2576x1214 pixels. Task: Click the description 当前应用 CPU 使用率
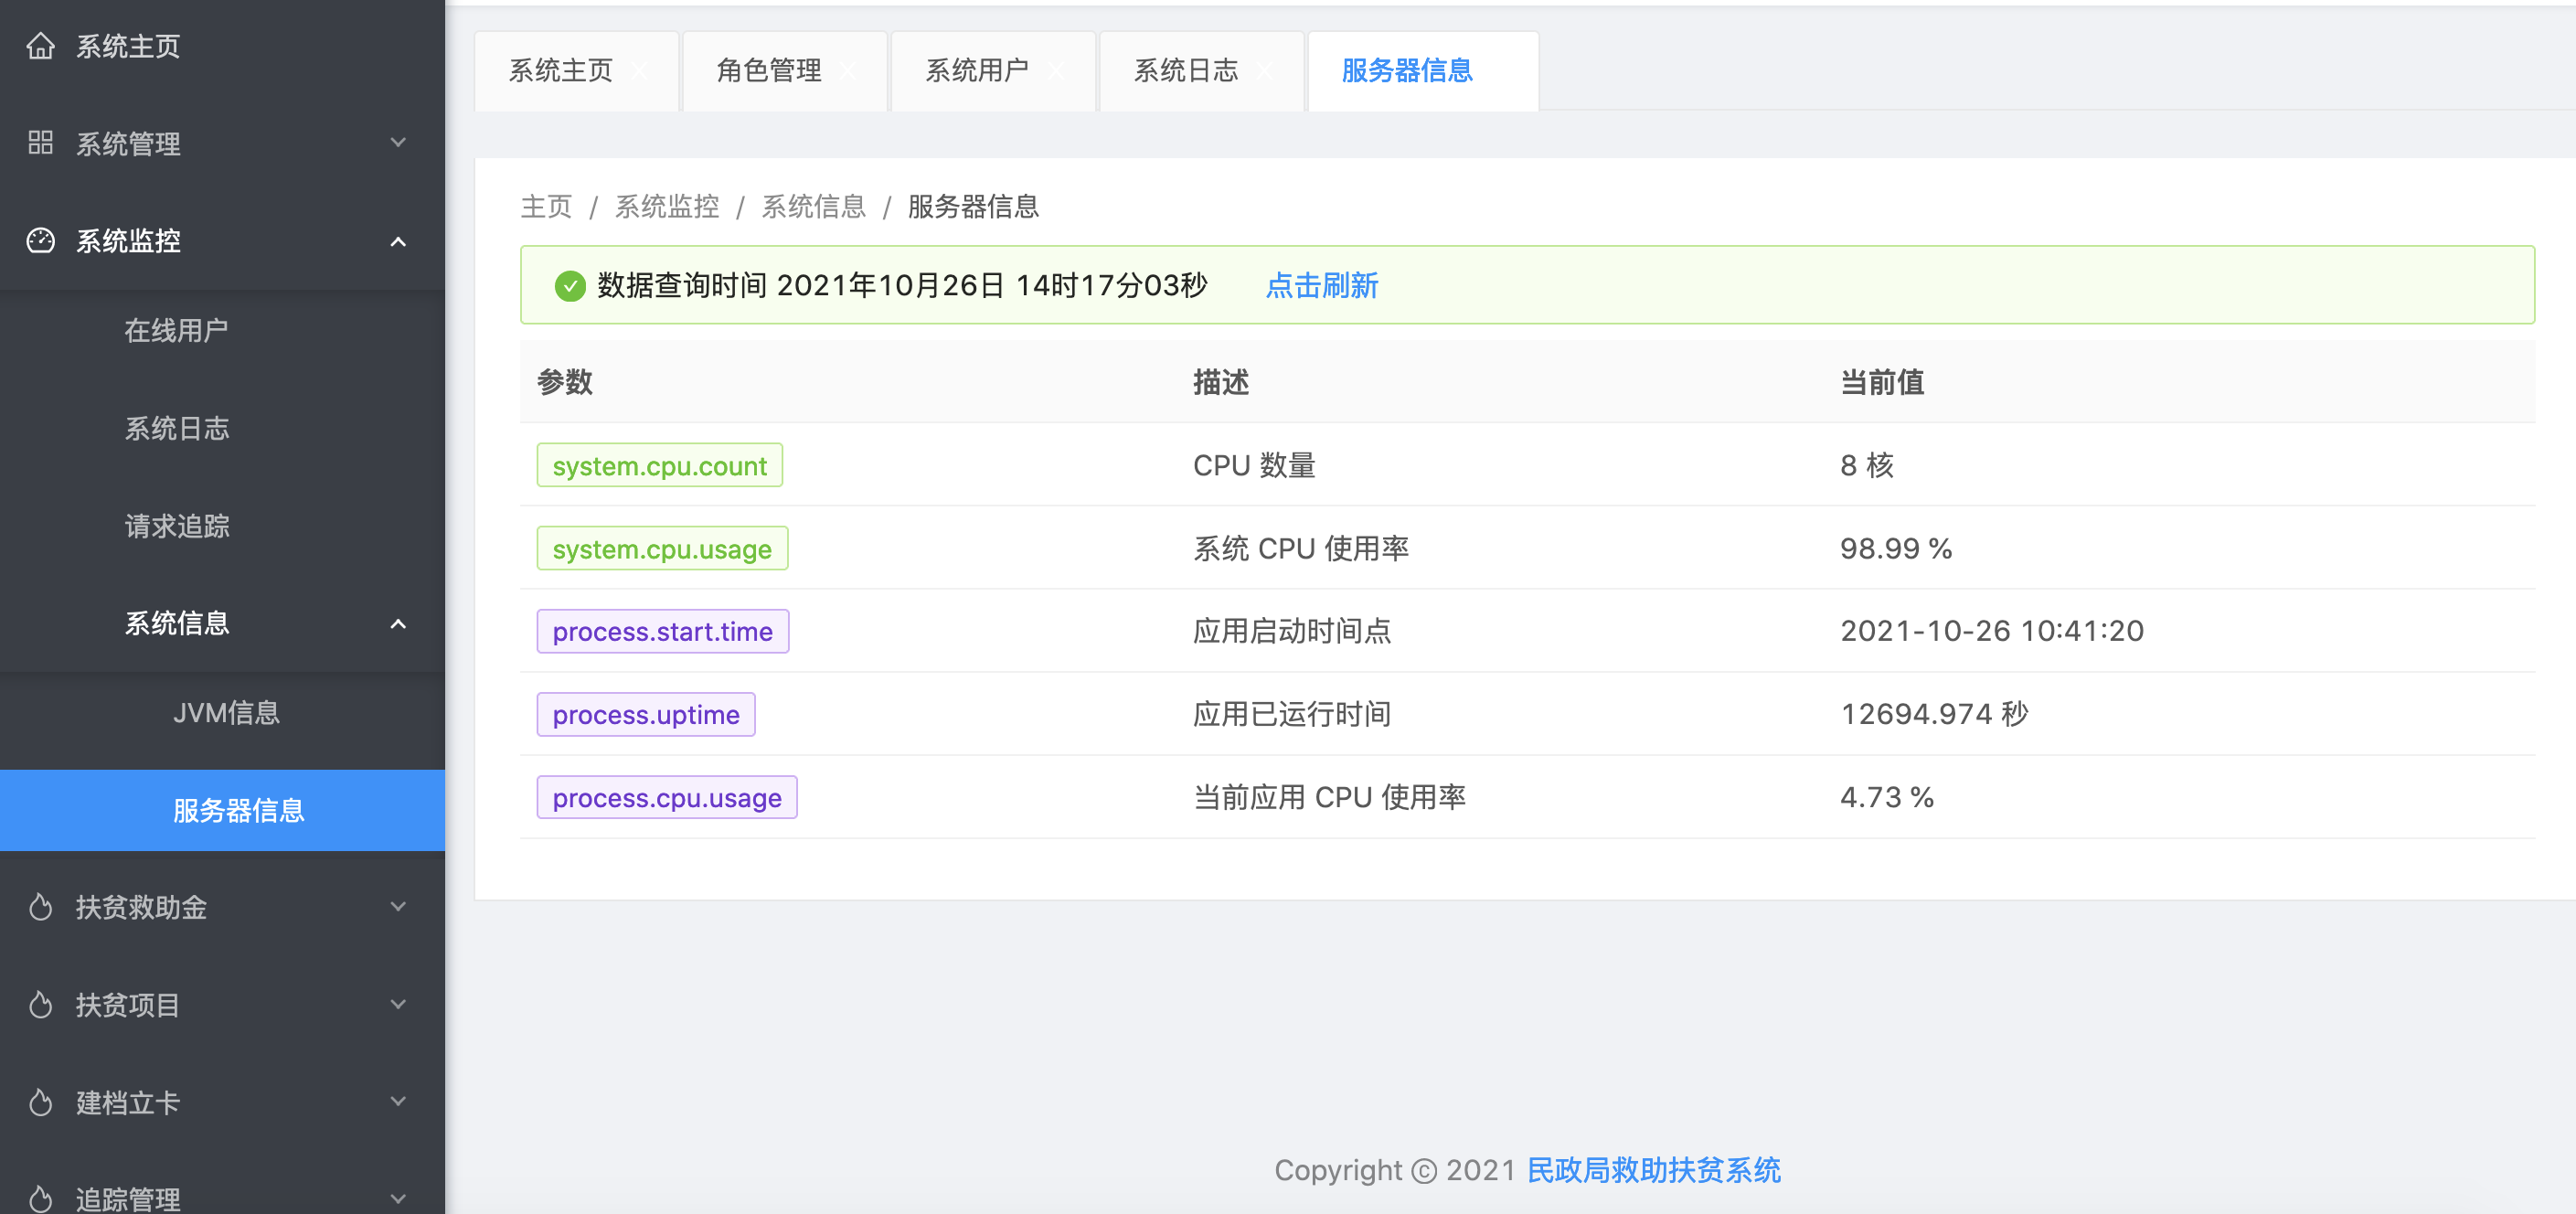[1329, 798]
